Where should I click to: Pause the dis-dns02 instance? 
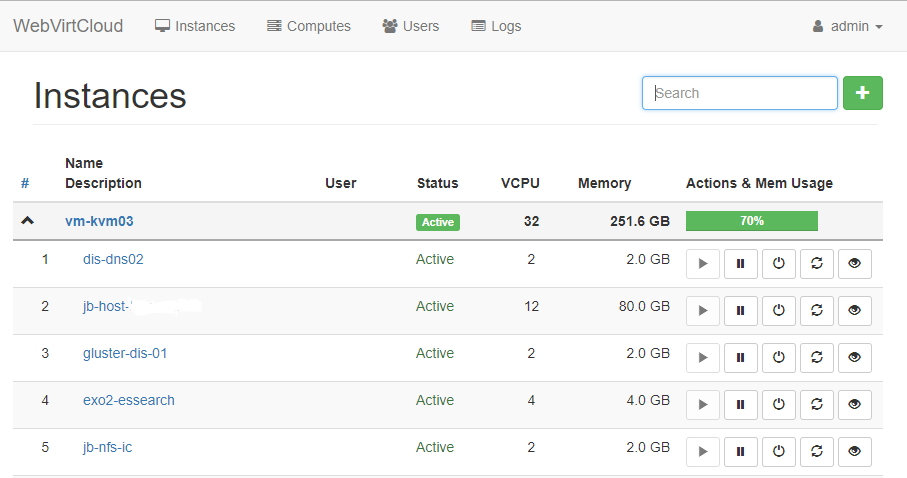coord(741,264)
